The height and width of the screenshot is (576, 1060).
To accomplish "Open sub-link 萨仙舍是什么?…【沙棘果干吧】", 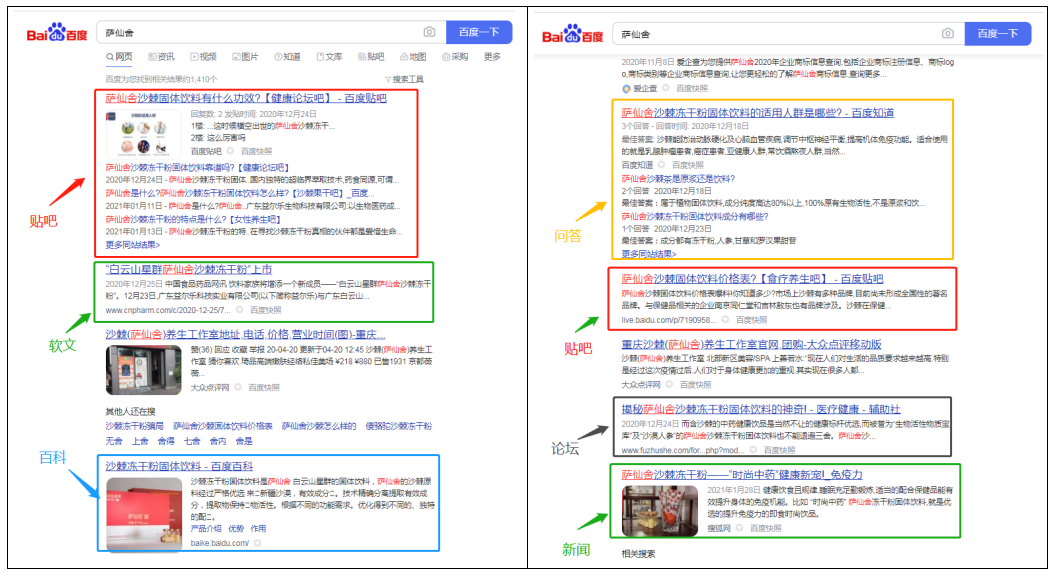I will coord(240,193).
